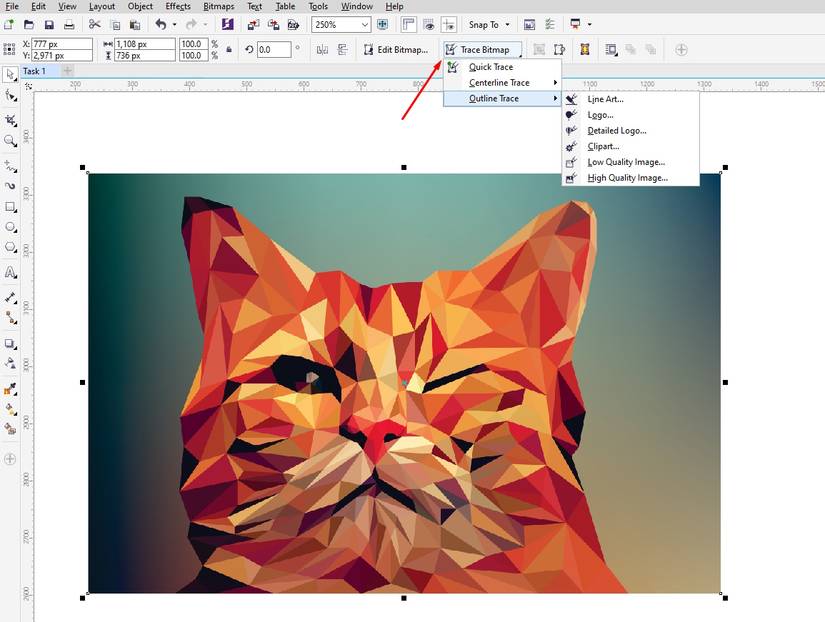Select the Crop tool
Screen dimensions: 825x622
[x=11, y=119]
